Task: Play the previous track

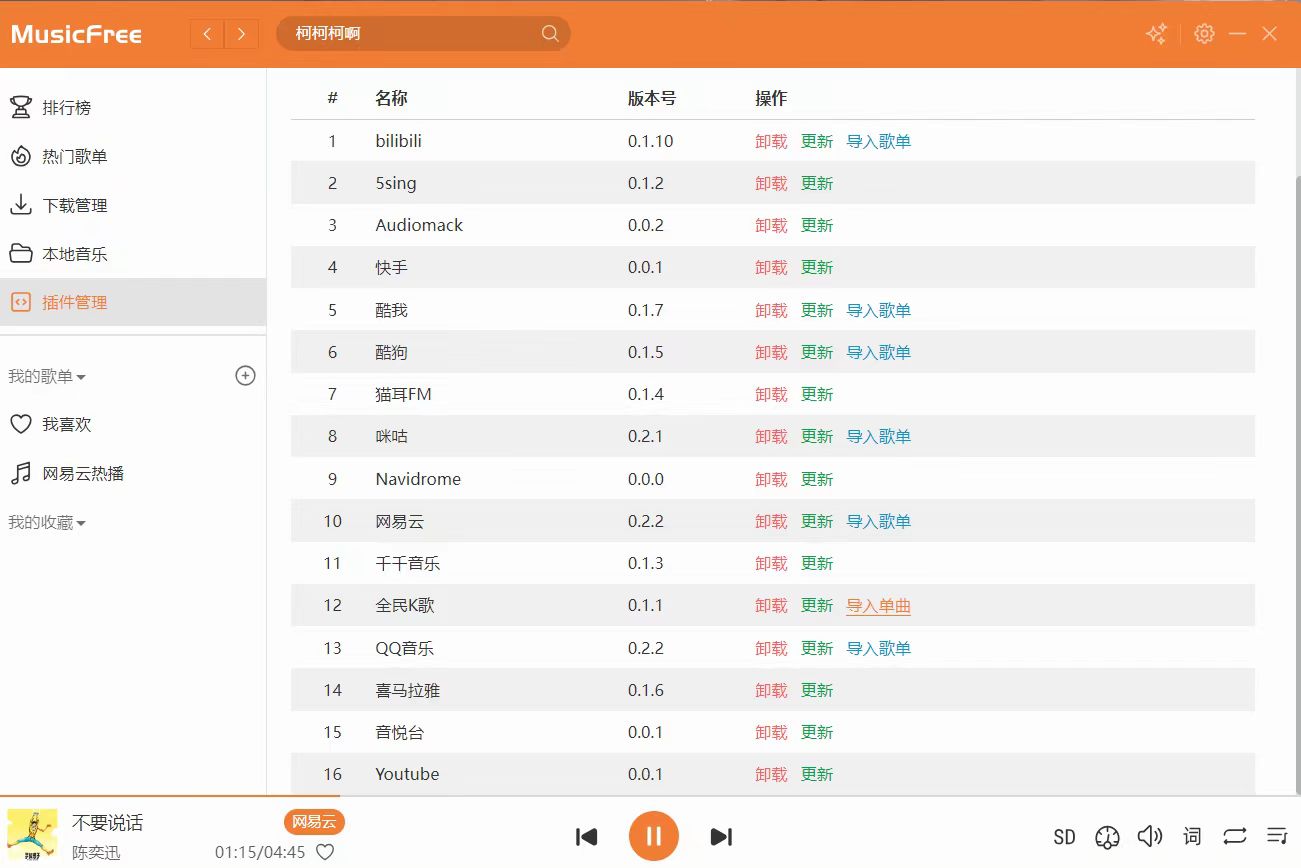Action: 587,837
